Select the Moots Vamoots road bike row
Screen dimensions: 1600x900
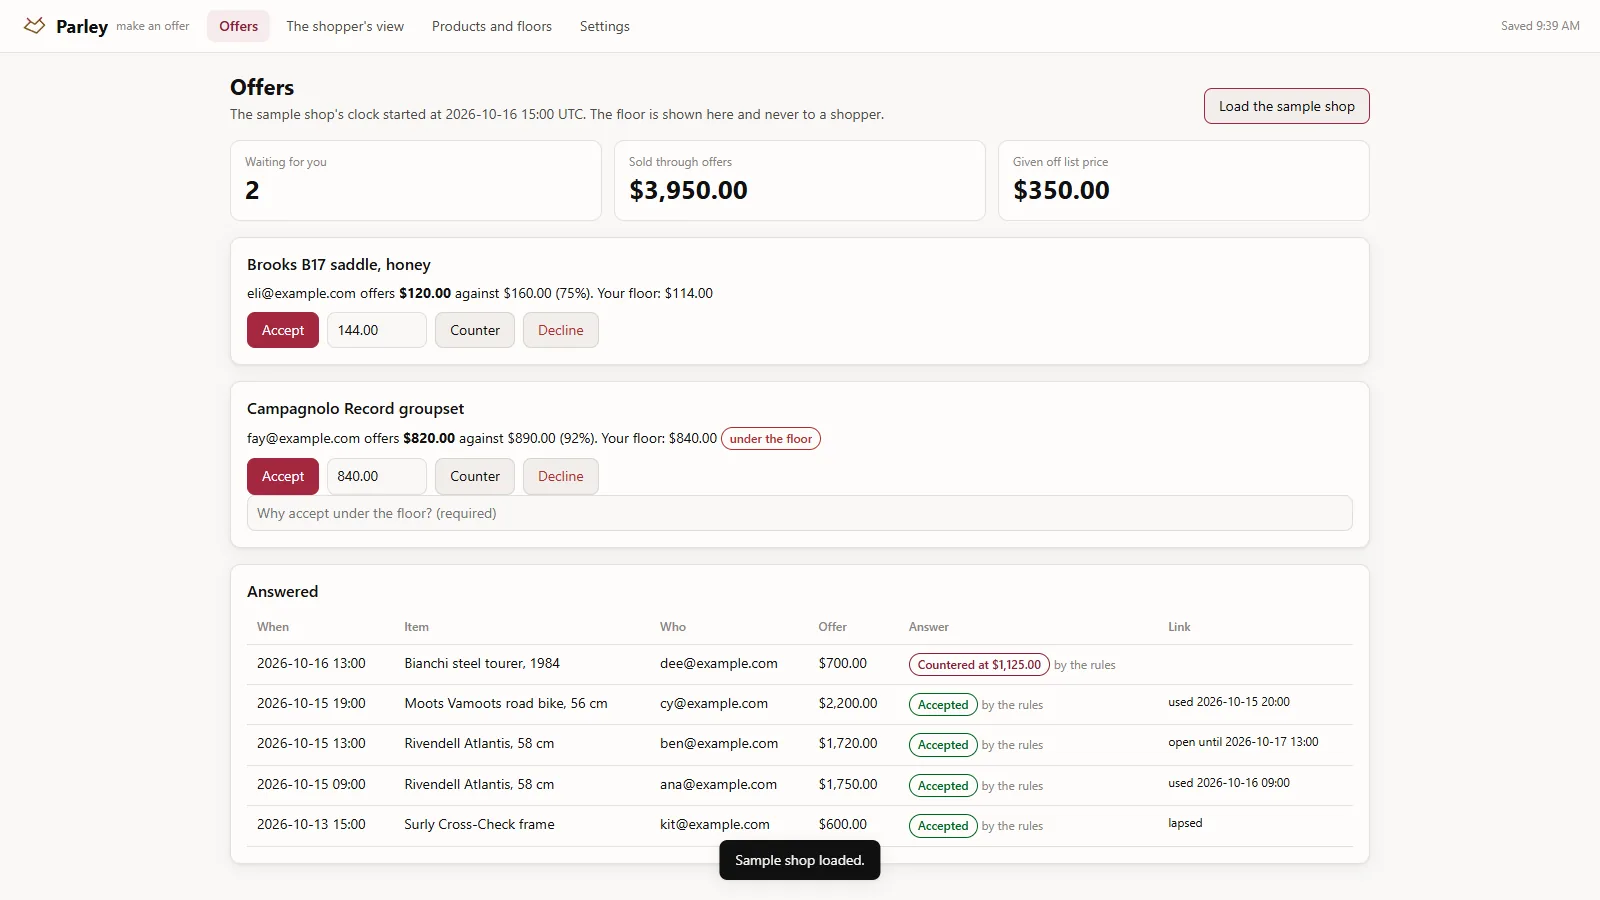pos(800,704)
